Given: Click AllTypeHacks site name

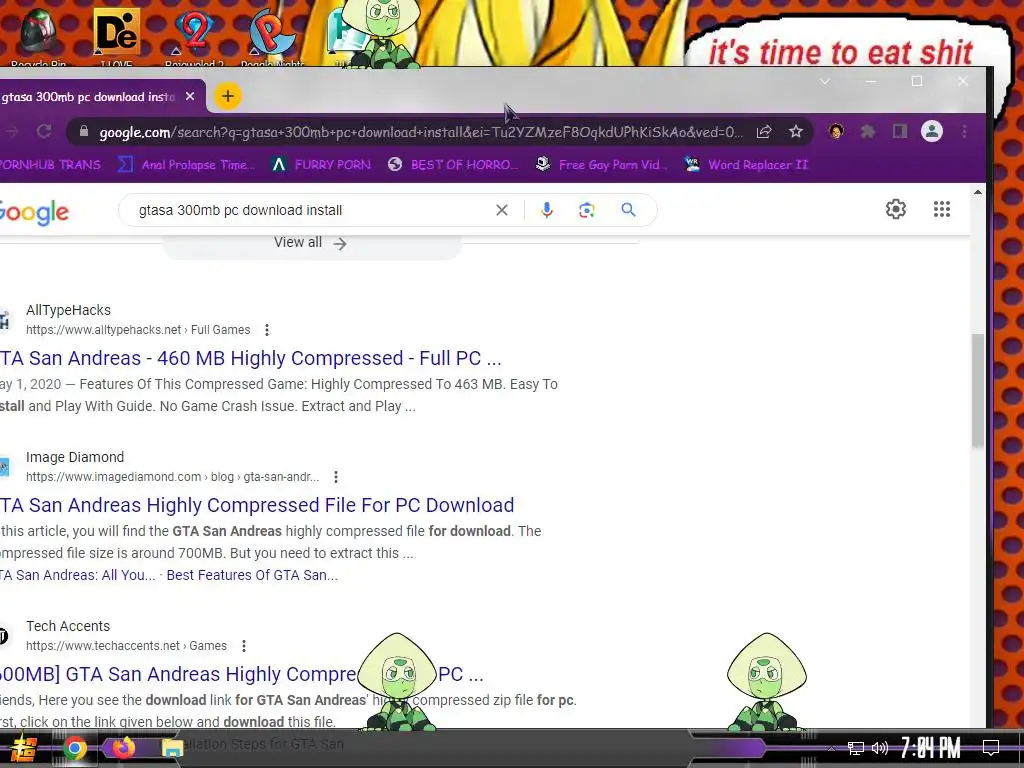Looking at the screenshot, I should coord(69,310).
